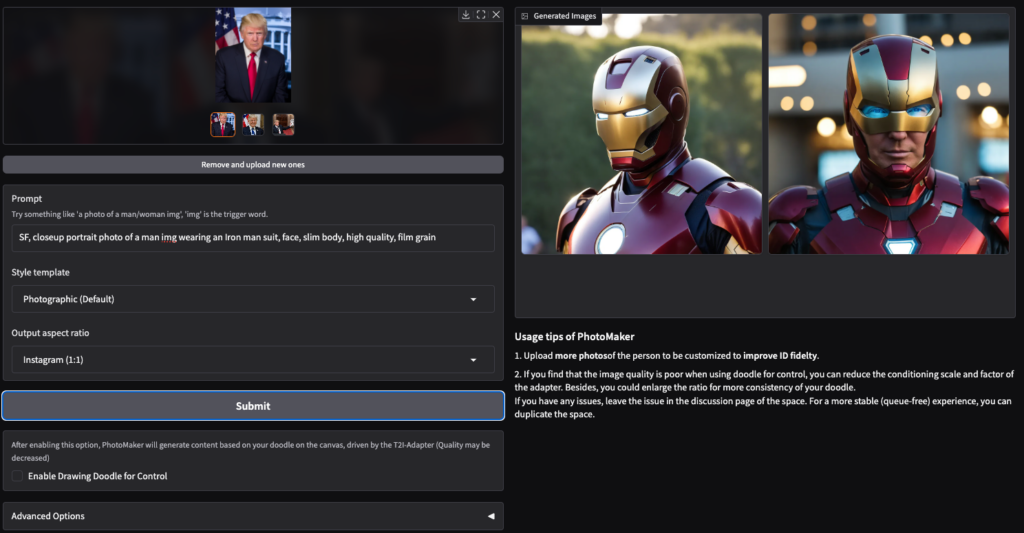Click the aspect ratio dropdown arrow

(473, 359)
